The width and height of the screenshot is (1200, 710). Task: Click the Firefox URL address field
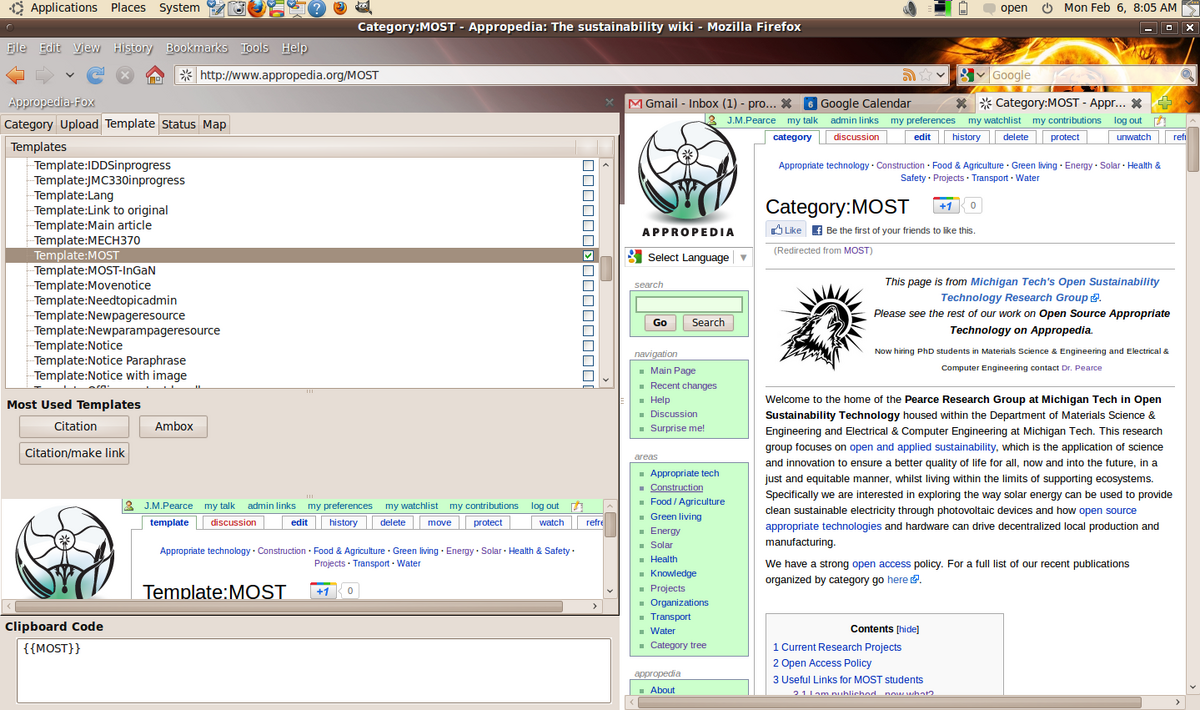(x=550, y=75)
